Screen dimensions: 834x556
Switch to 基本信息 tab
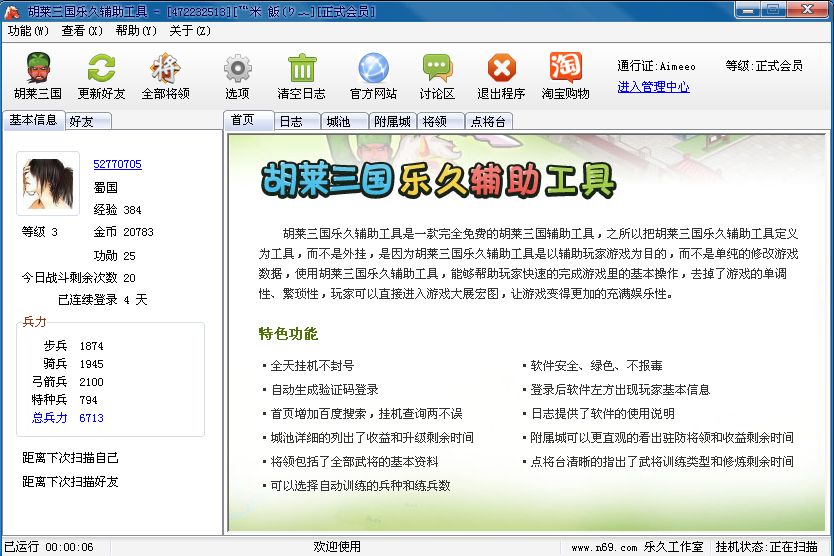coord(34,120)
